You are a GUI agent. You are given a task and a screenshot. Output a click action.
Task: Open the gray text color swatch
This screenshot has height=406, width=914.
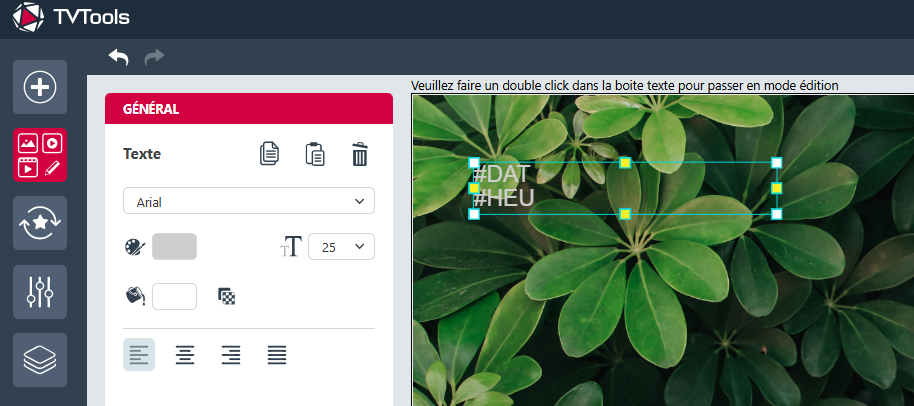click(x=174, y=246)
